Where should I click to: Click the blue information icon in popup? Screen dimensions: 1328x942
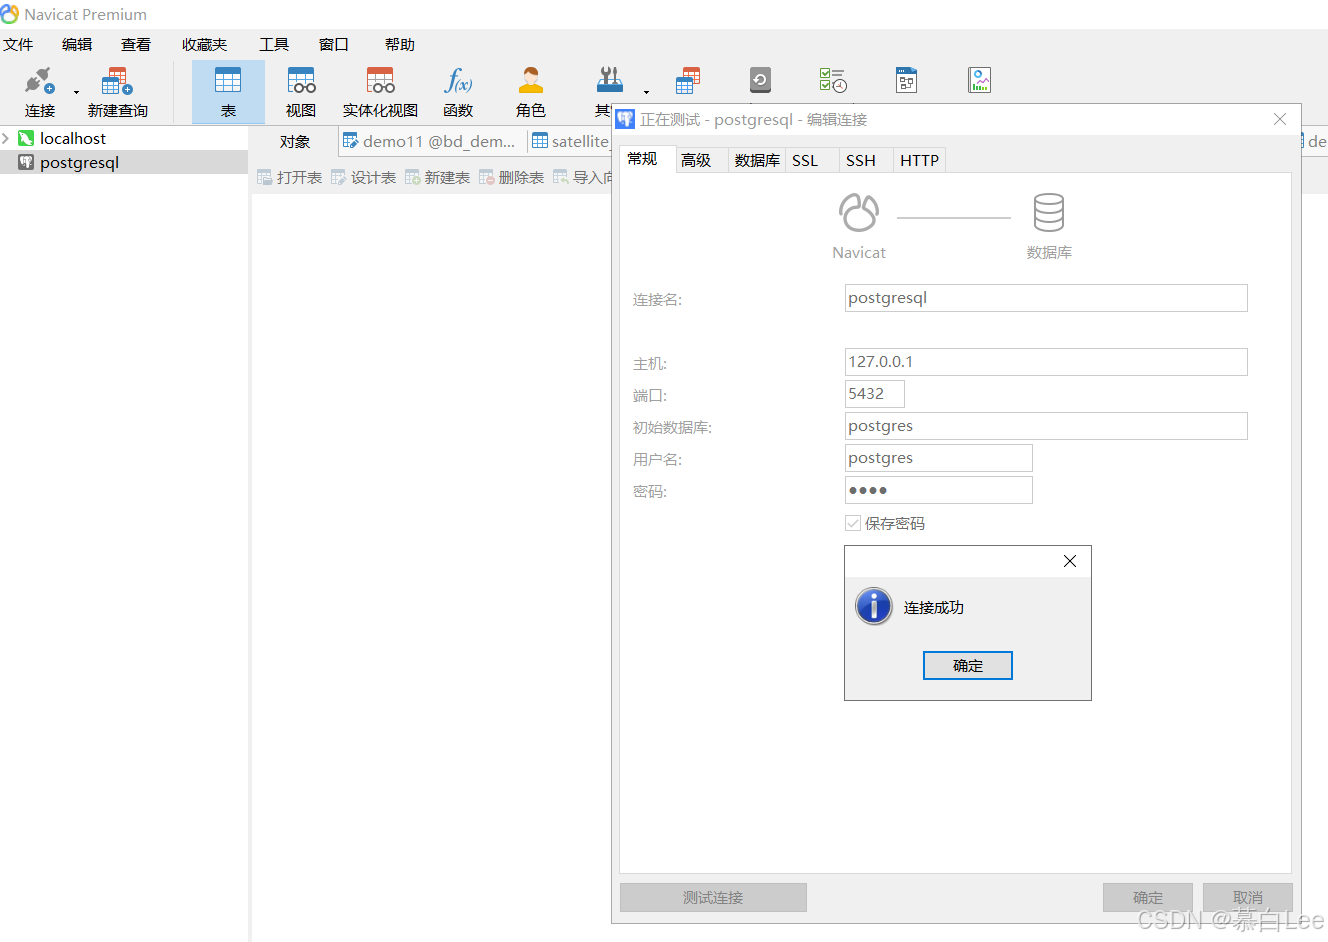click(x=874, y=606)
